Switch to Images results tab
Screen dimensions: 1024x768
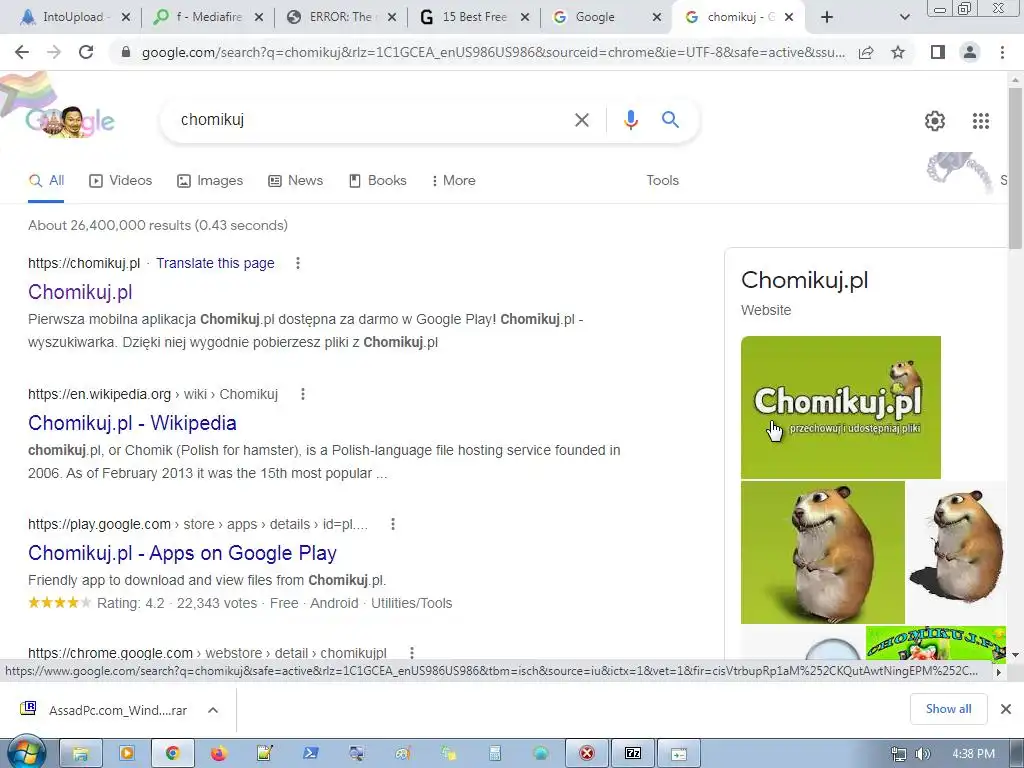click(x=210, y=180)
